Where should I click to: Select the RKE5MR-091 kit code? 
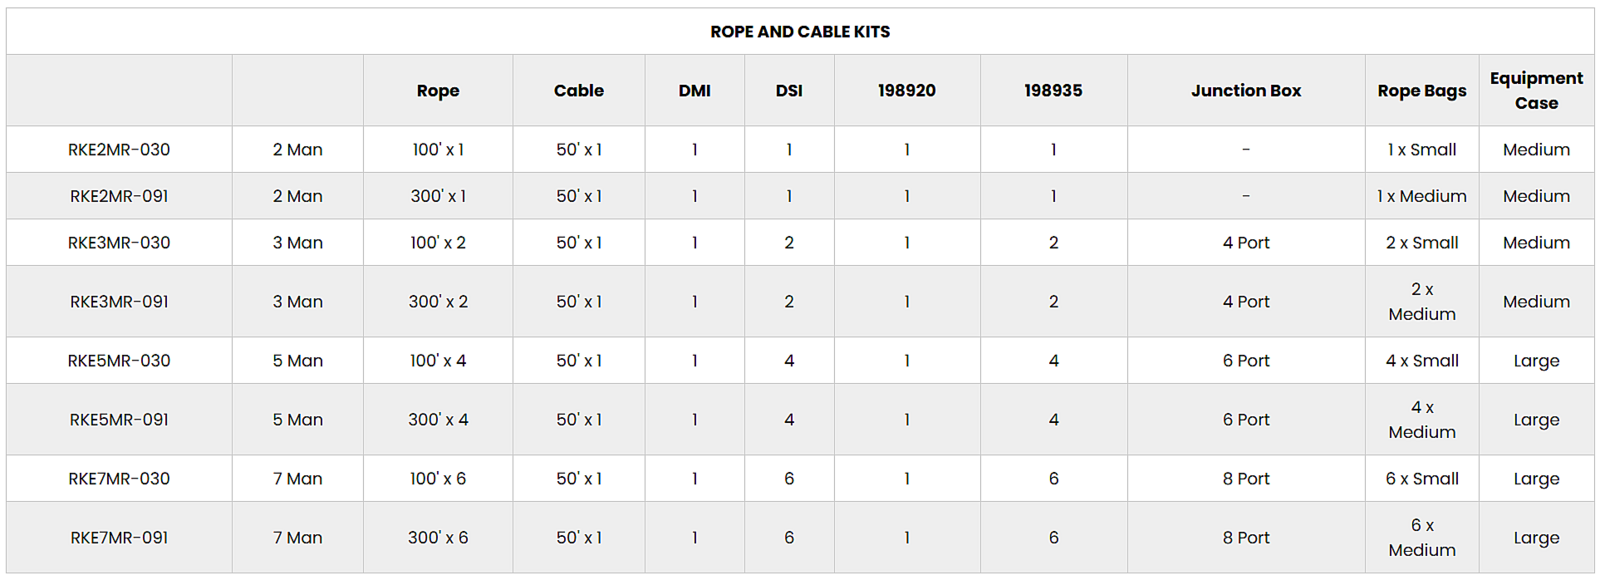point(119,420)
